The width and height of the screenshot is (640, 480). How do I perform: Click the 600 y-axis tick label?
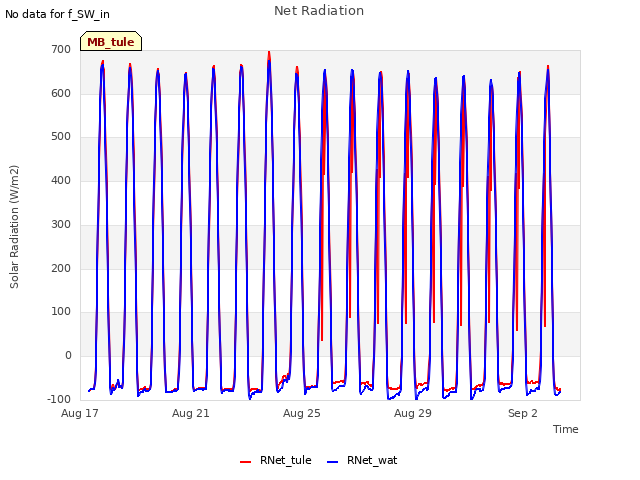tap(61, 93)
